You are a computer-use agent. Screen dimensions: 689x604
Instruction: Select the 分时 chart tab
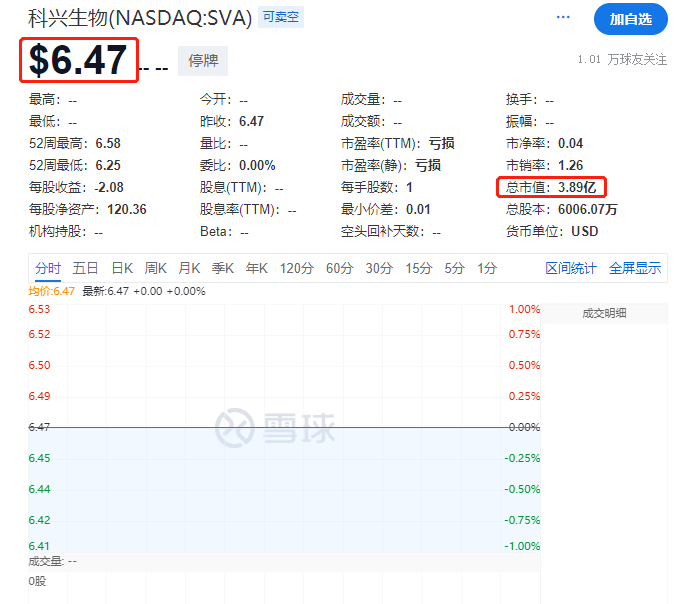[48, 268]
